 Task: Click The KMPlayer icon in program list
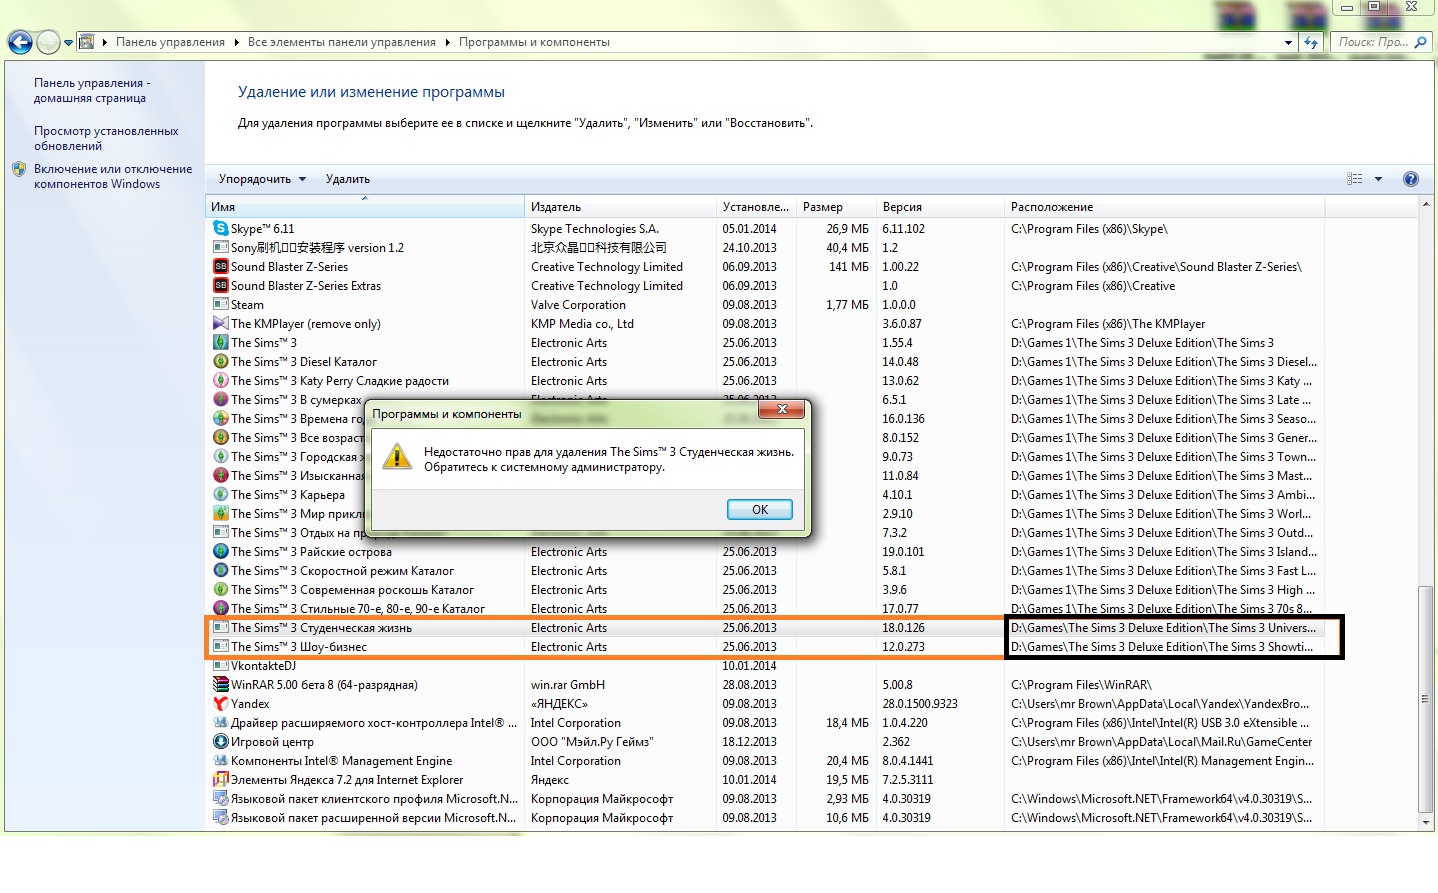pos(220,324)
